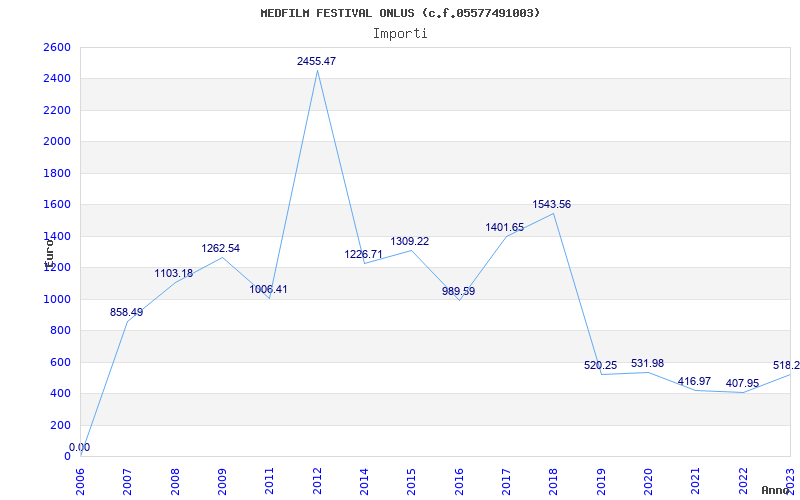
Task: Click x-axis year 2014
Action: point(364,481)
